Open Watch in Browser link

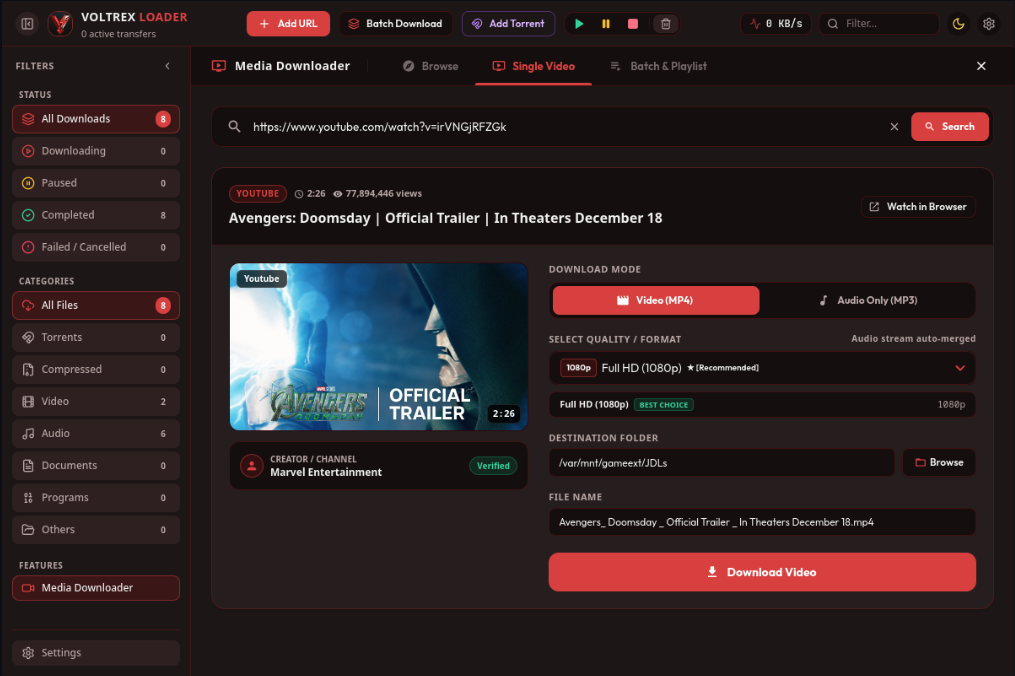(x=918, y=207)
